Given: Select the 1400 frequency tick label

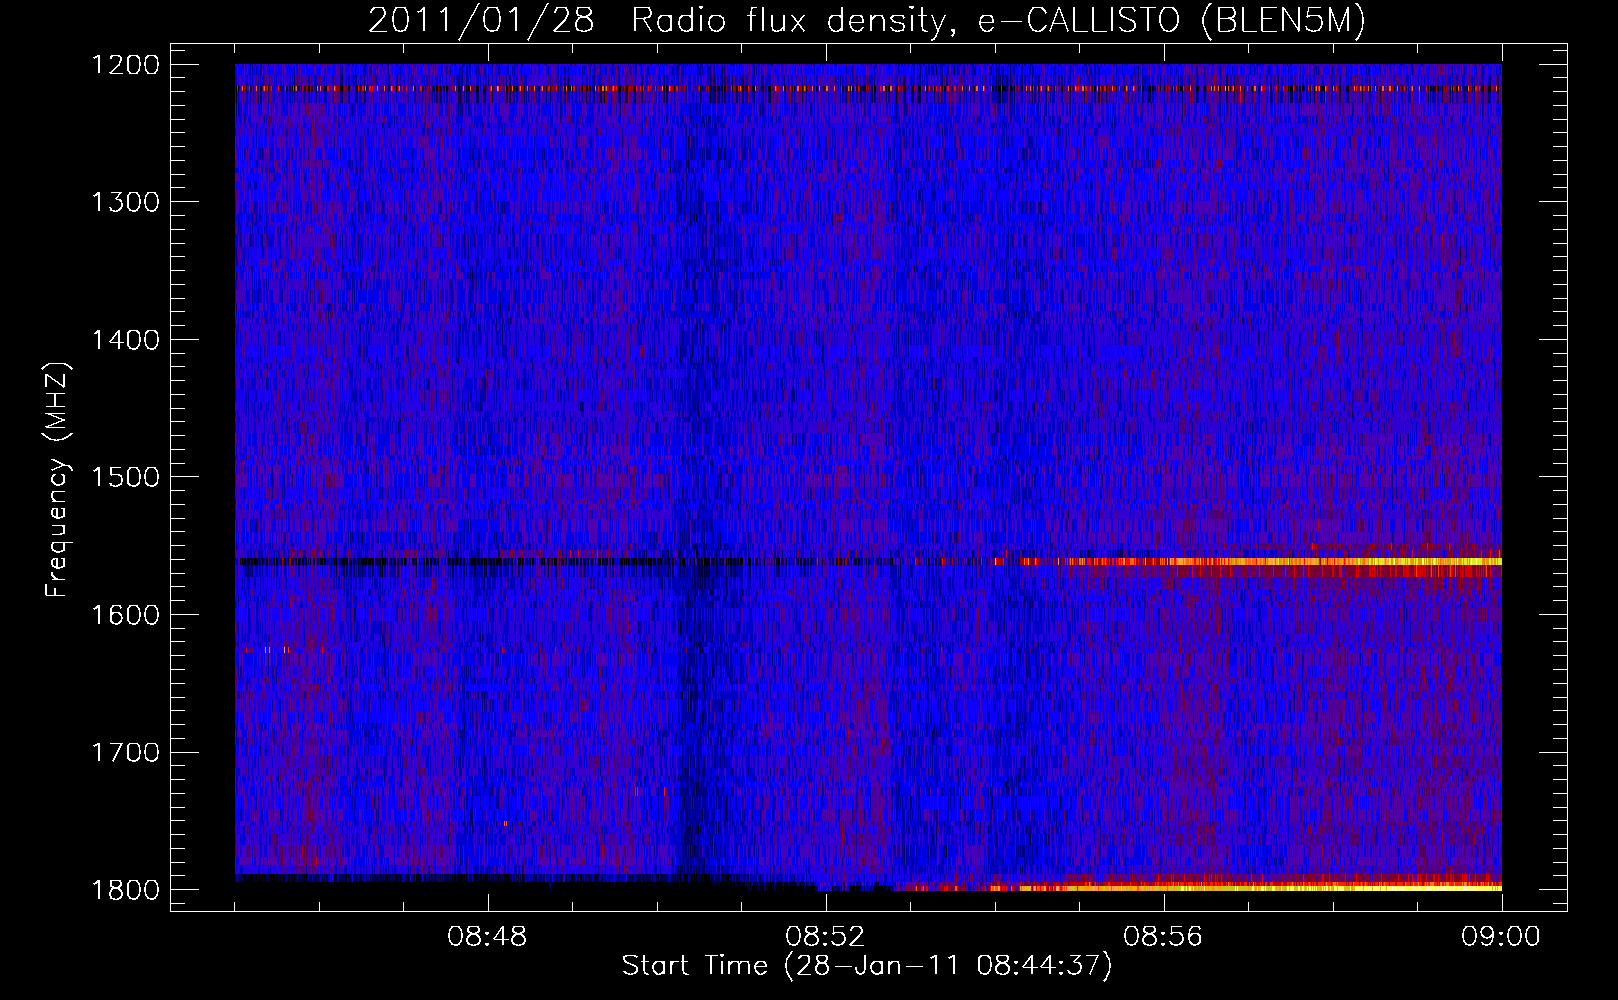Looking at the screenshot, I should [x=125, y=340].
